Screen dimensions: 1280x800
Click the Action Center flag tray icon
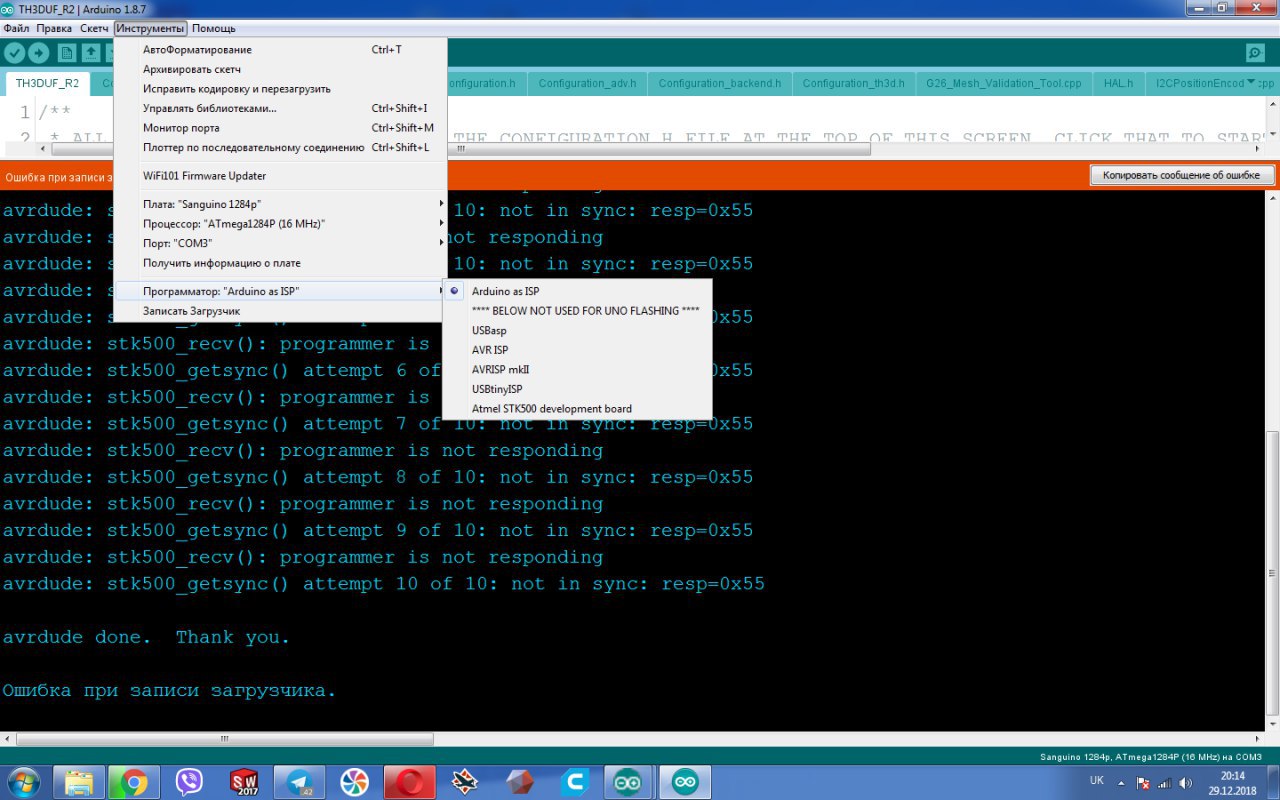pos(1143,782)
